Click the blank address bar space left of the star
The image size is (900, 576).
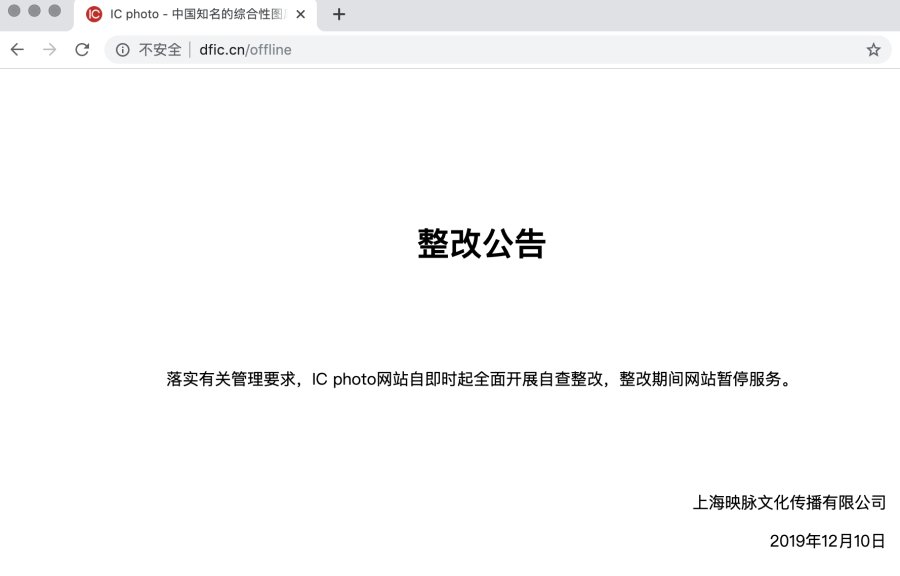[600, 50]
